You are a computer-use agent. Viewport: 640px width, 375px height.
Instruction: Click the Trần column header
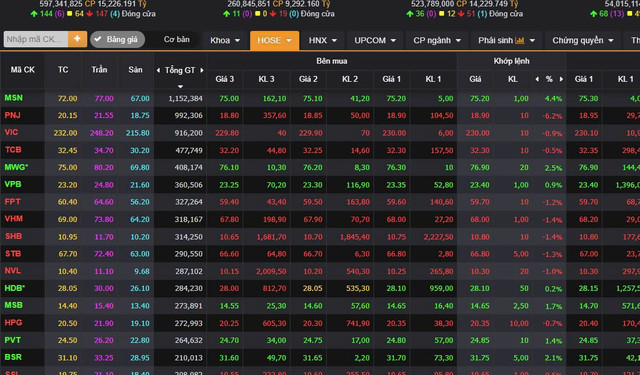(x=99, y=70)
